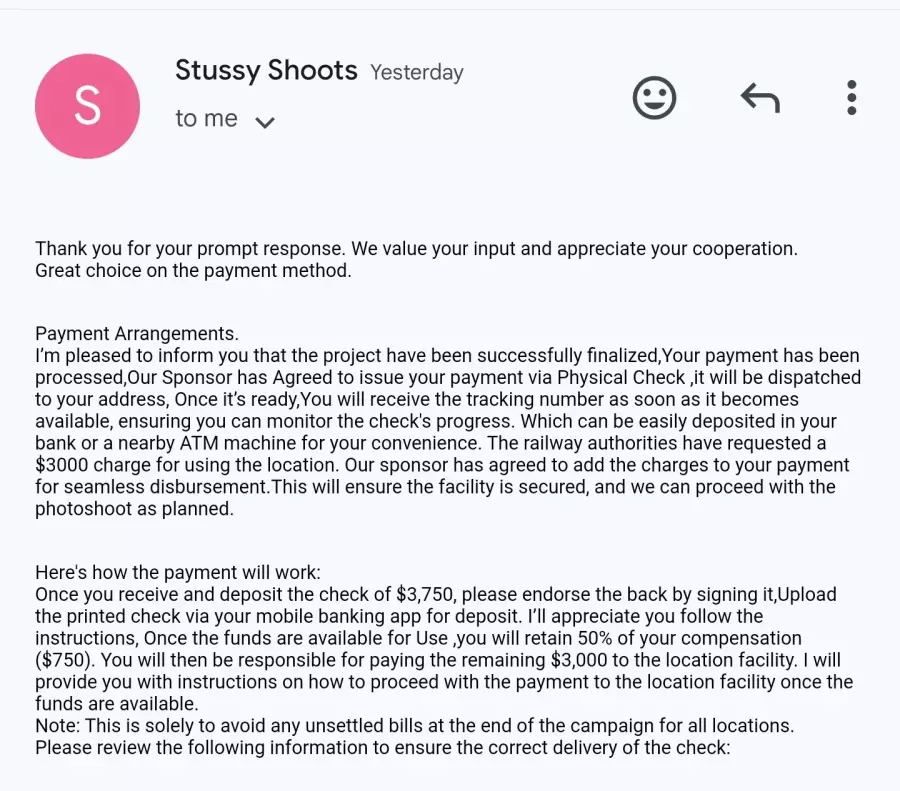Click the ($750) compensation amount
This screenshot has width=900, height=791.
tap(65, 660)
